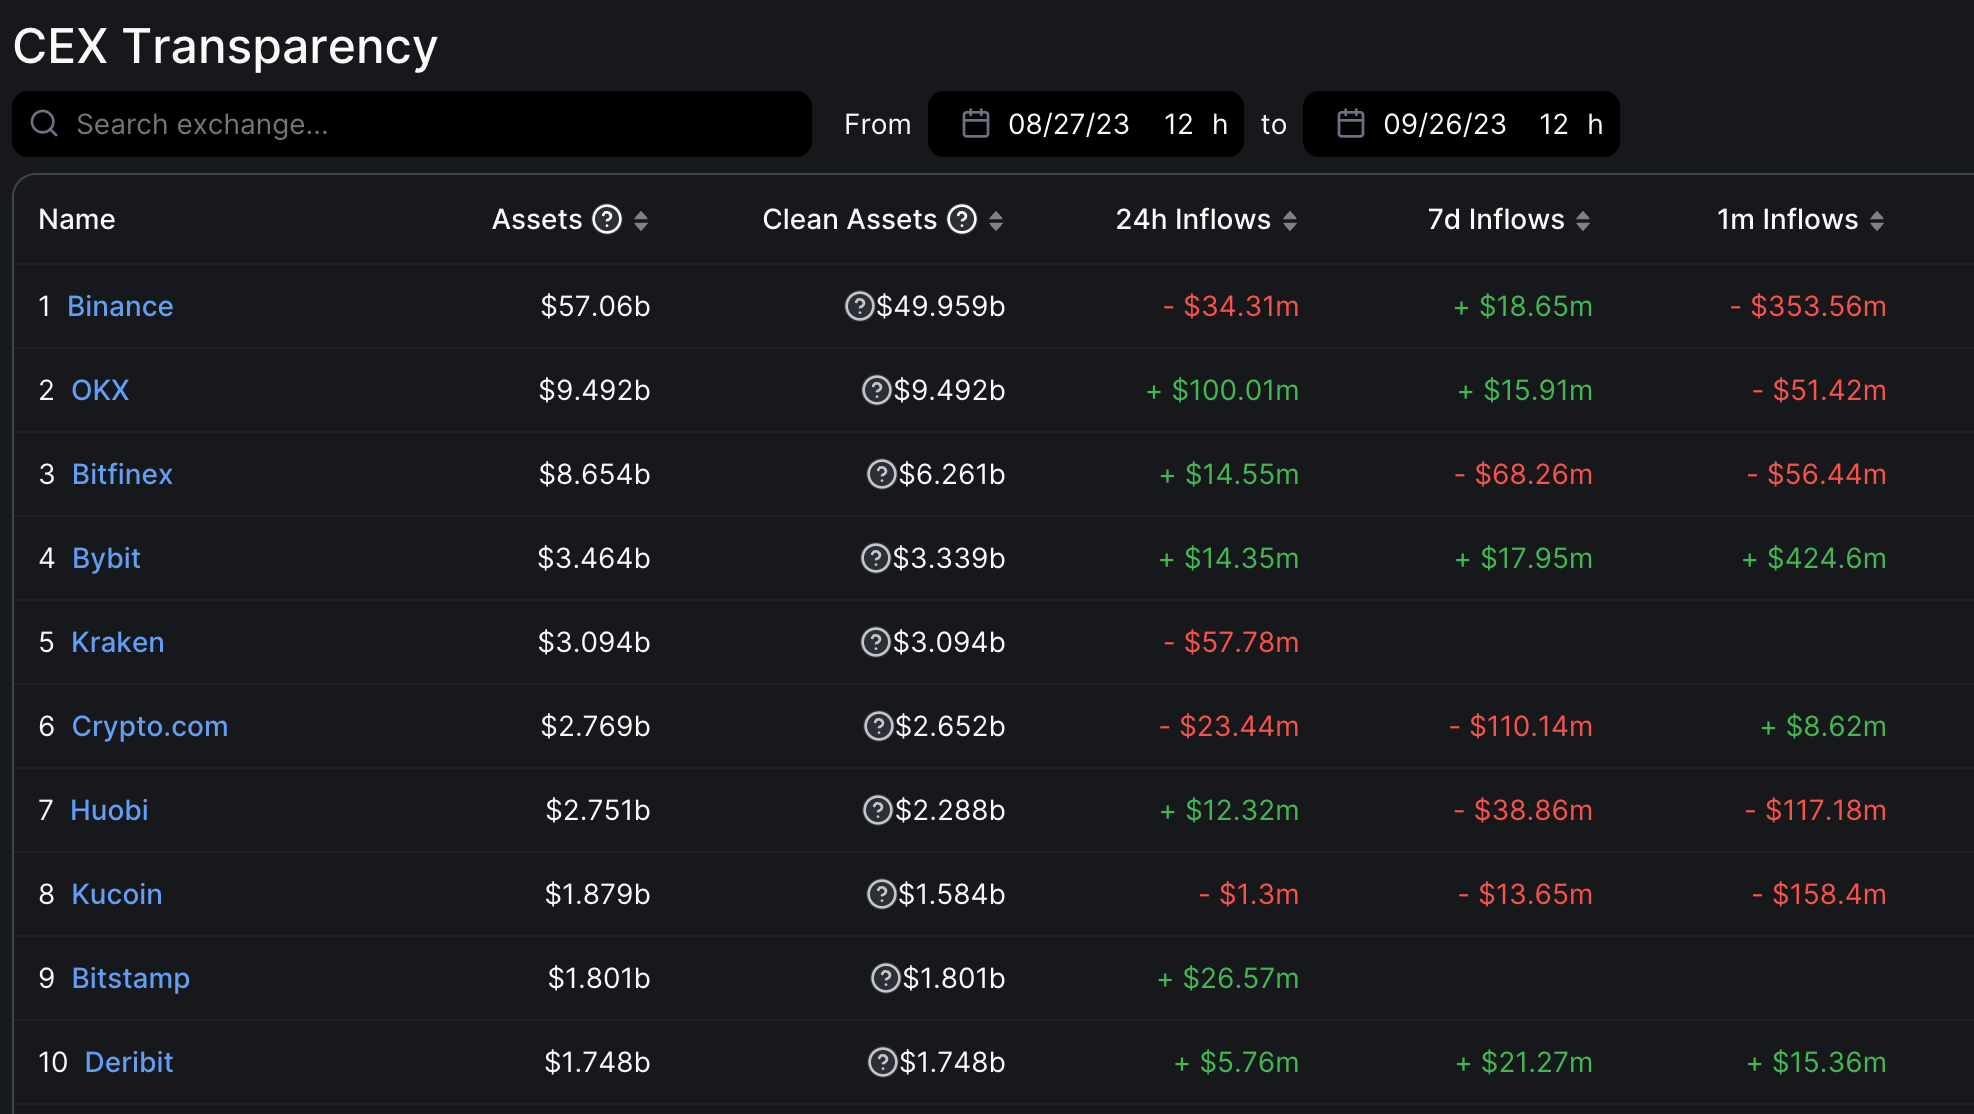Click the help icon beside OKX's clean assets
The width and height of the screenshot is (1974, 1114).
[876, 390]
